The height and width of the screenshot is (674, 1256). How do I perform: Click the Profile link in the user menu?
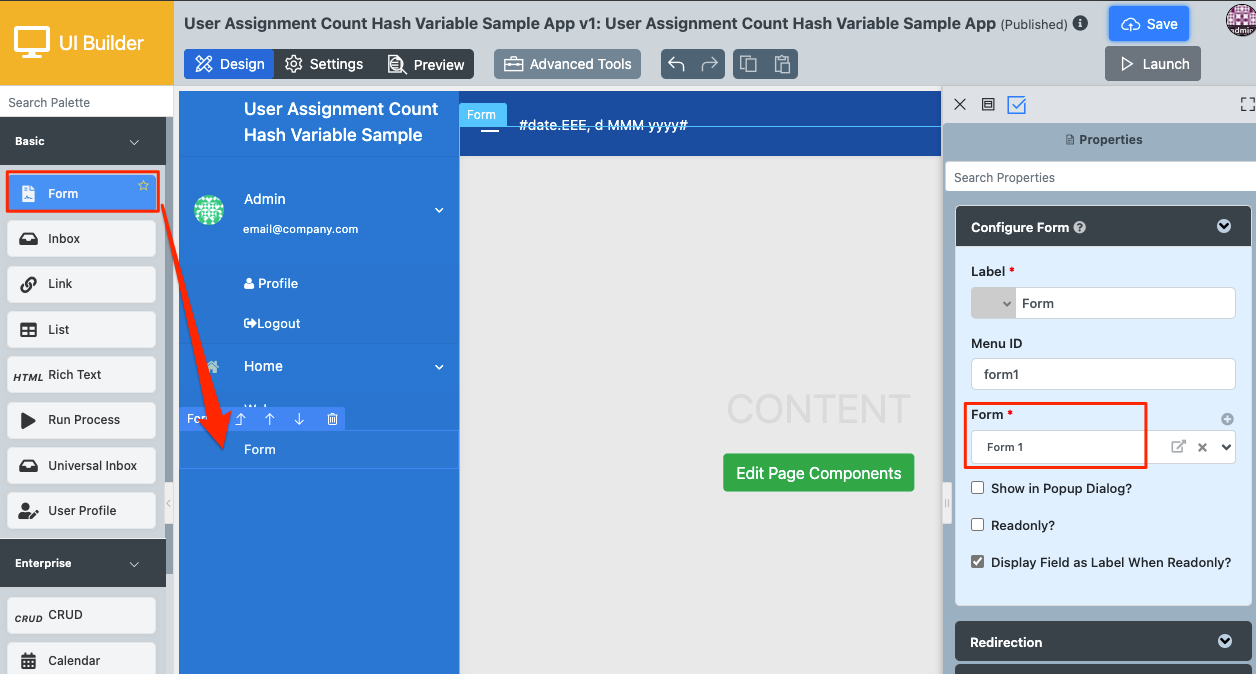271,283
